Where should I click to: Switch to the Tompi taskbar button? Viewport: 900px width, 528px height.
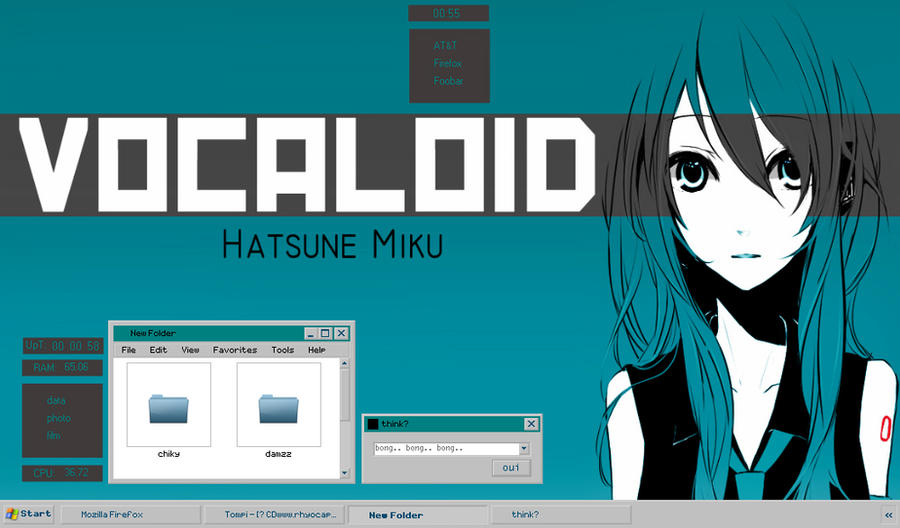(276, 515)
